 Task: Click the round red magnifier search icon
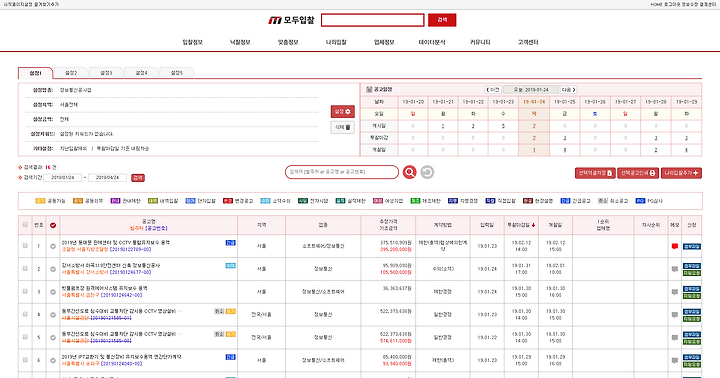(x=410, y=172)
